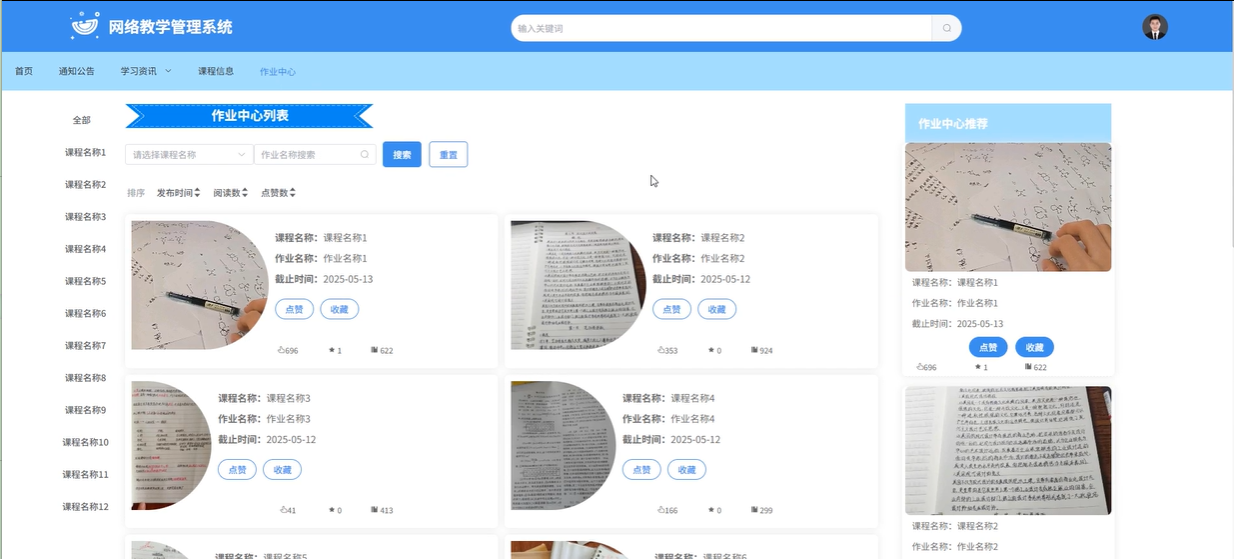Select 全部 in the course sidebar
Screen dimensions: 1234x559
[82, 120]
